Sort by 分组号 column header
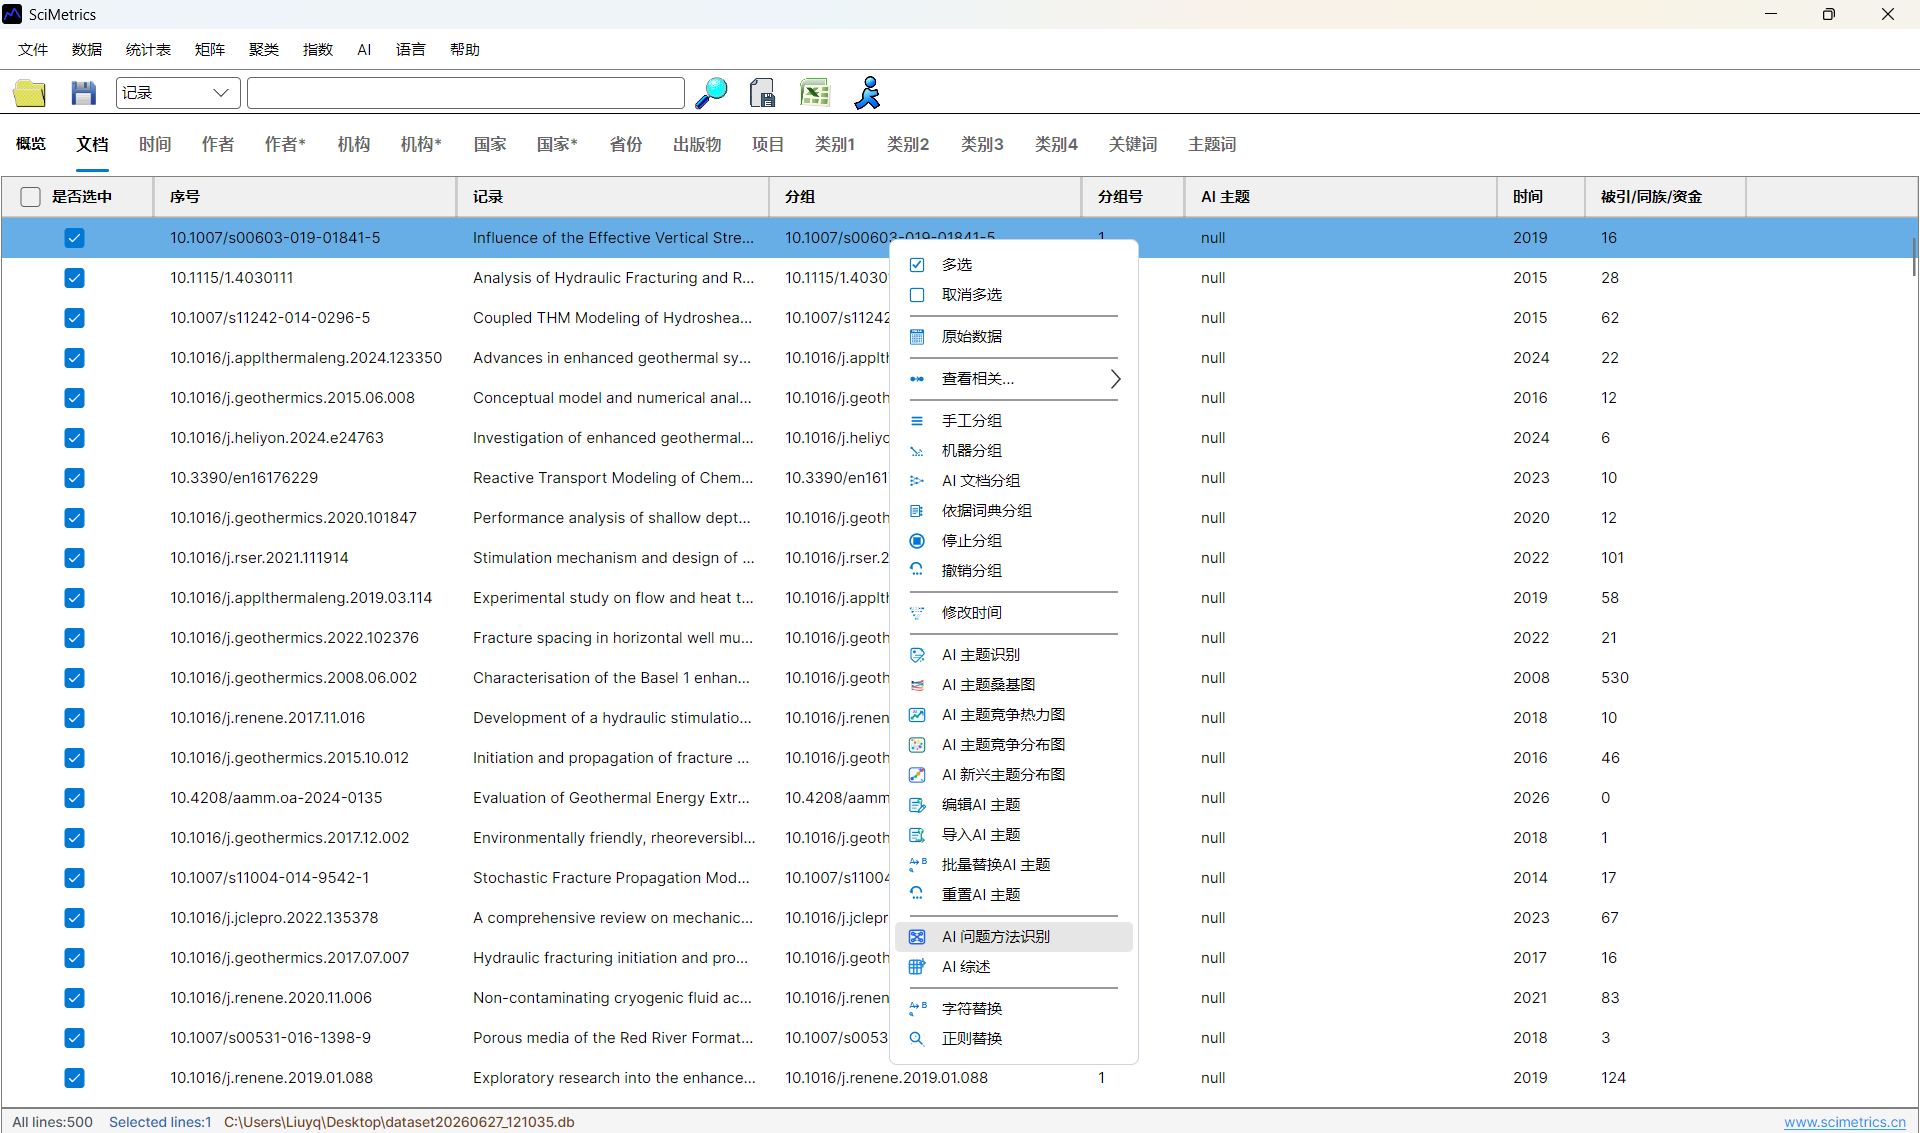This screenshot has height=1133, width=1920. pyautogui.click(x=1133, y=197)
